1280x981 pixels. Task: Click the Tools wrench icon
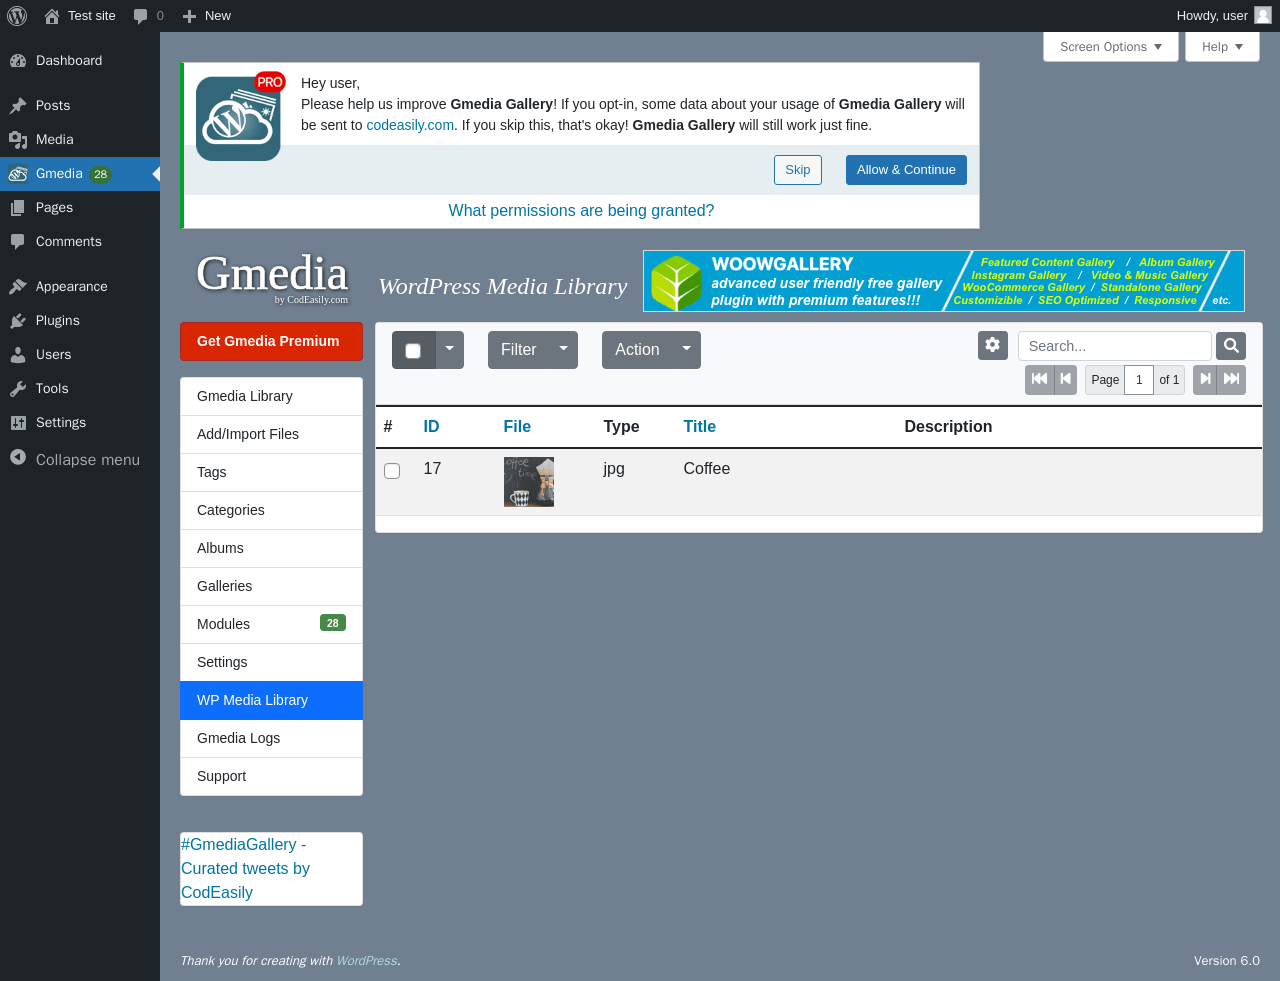pos(18,389)
